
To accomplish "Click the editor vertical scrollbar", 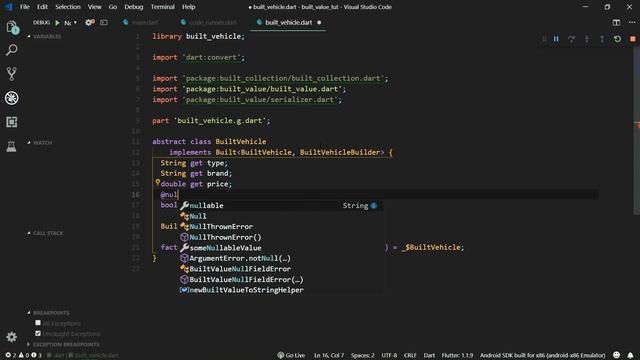I will (x=637, y=131).
